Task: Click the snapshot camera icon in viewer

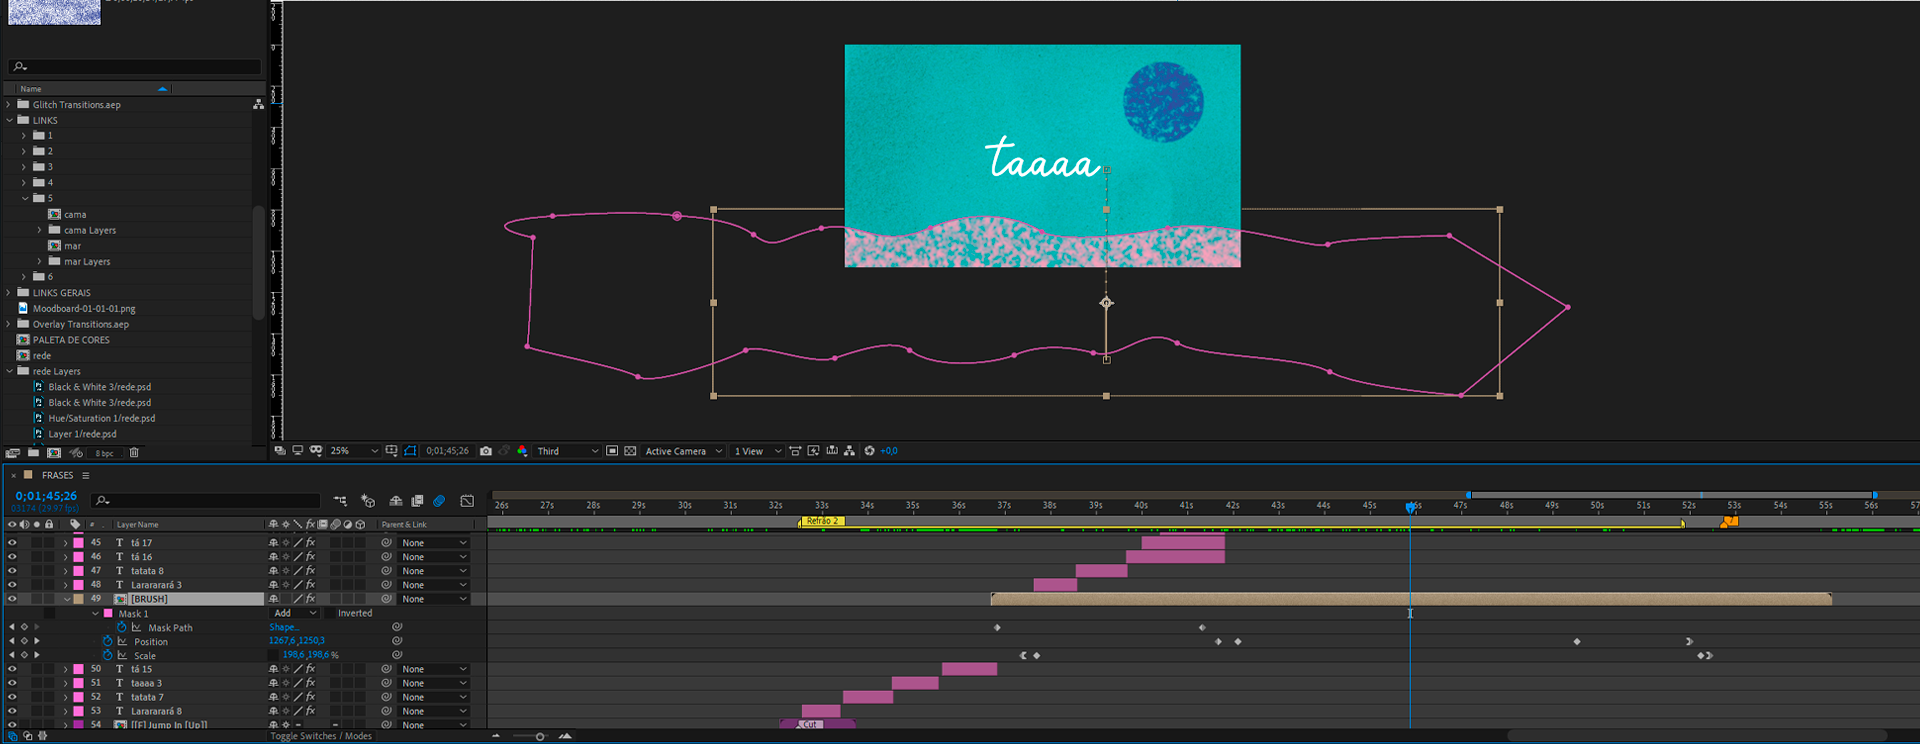Action: (x=486, y=451)
